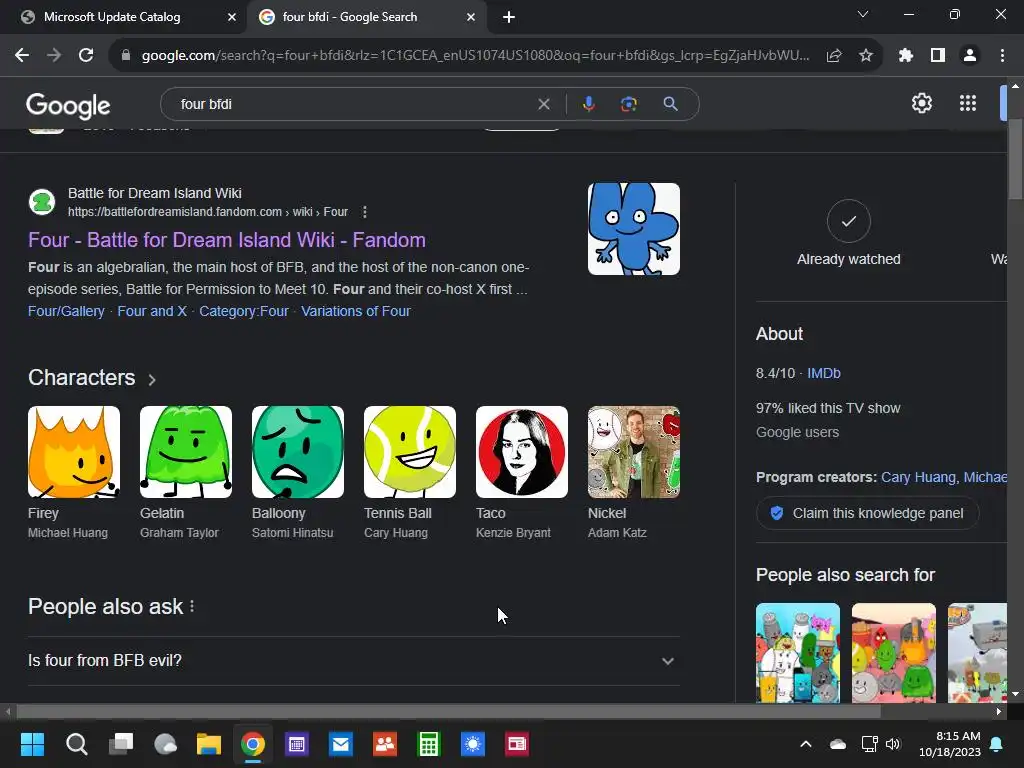This screenshot has width=1024, height=768.
Task: Click the vertical page scrollbar
Action: [1015, 159]
